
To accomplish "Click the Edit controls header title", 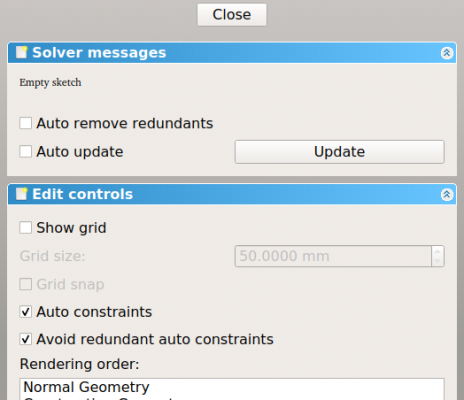I will pyautogui.click(x=82, y=194).
